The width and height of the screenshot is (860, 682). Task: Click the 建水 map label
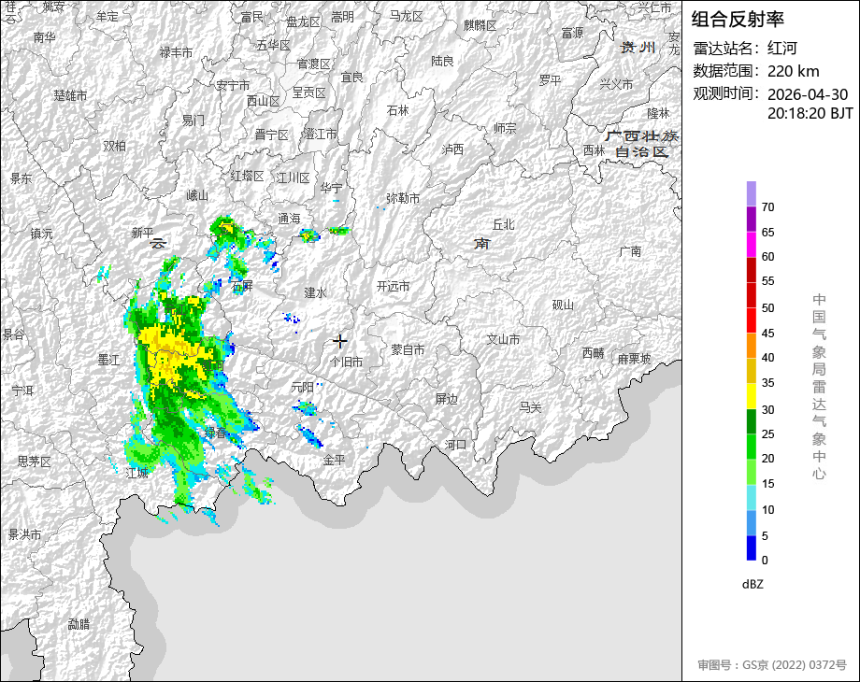pos(315,293)
